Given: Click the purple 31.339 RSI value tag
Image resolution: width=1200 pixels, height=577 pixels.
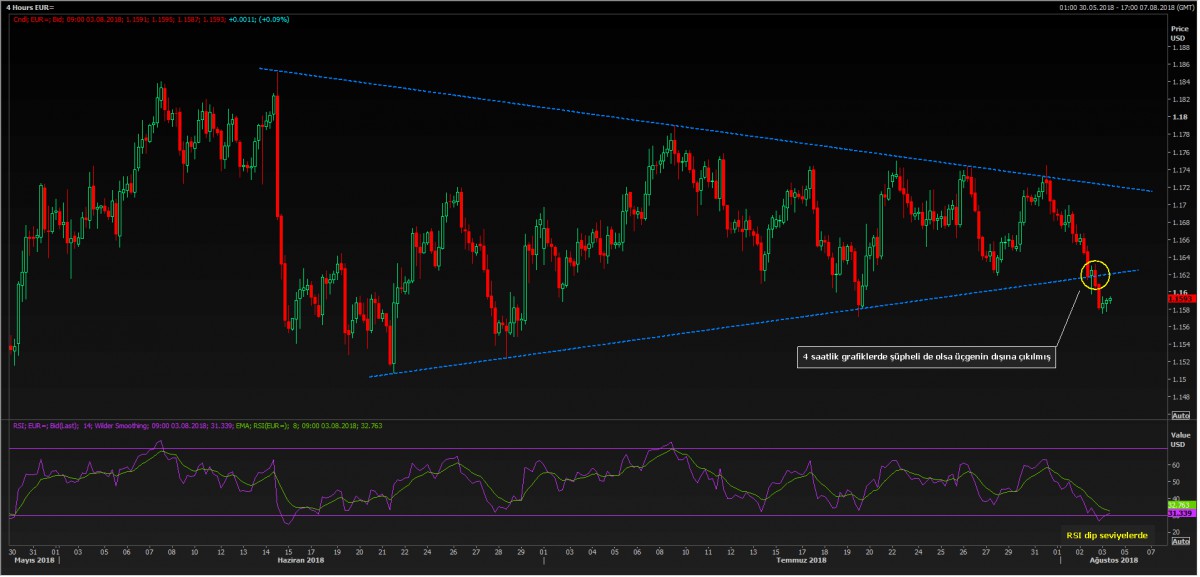Looking at the screenshot, I should [x=1179, y=513].
